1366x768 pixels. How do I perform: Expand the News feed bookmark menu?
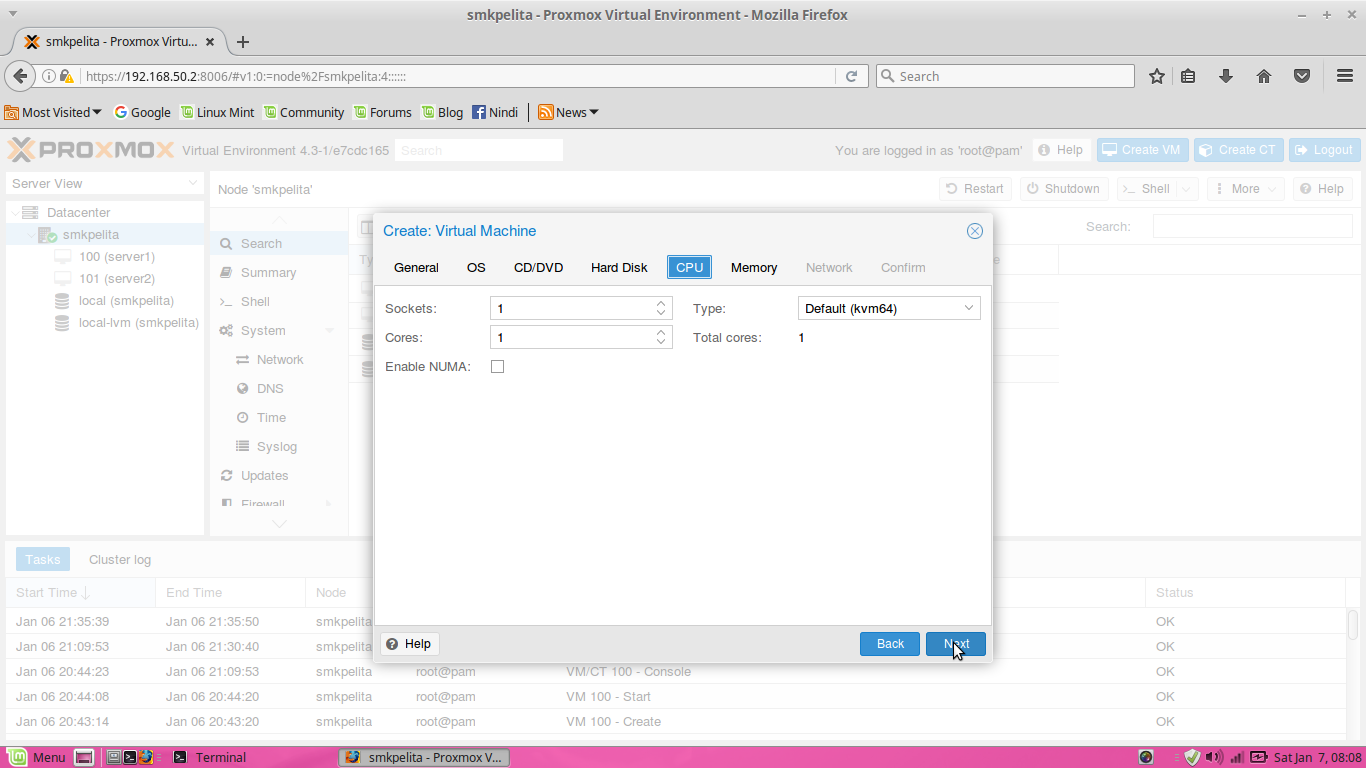[x=568, y=112]
